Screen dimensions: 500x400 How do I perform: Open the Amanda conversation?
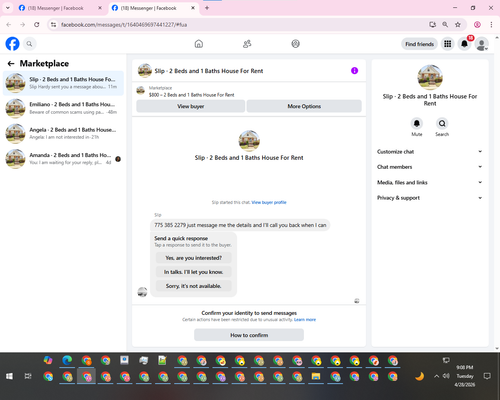63,159
